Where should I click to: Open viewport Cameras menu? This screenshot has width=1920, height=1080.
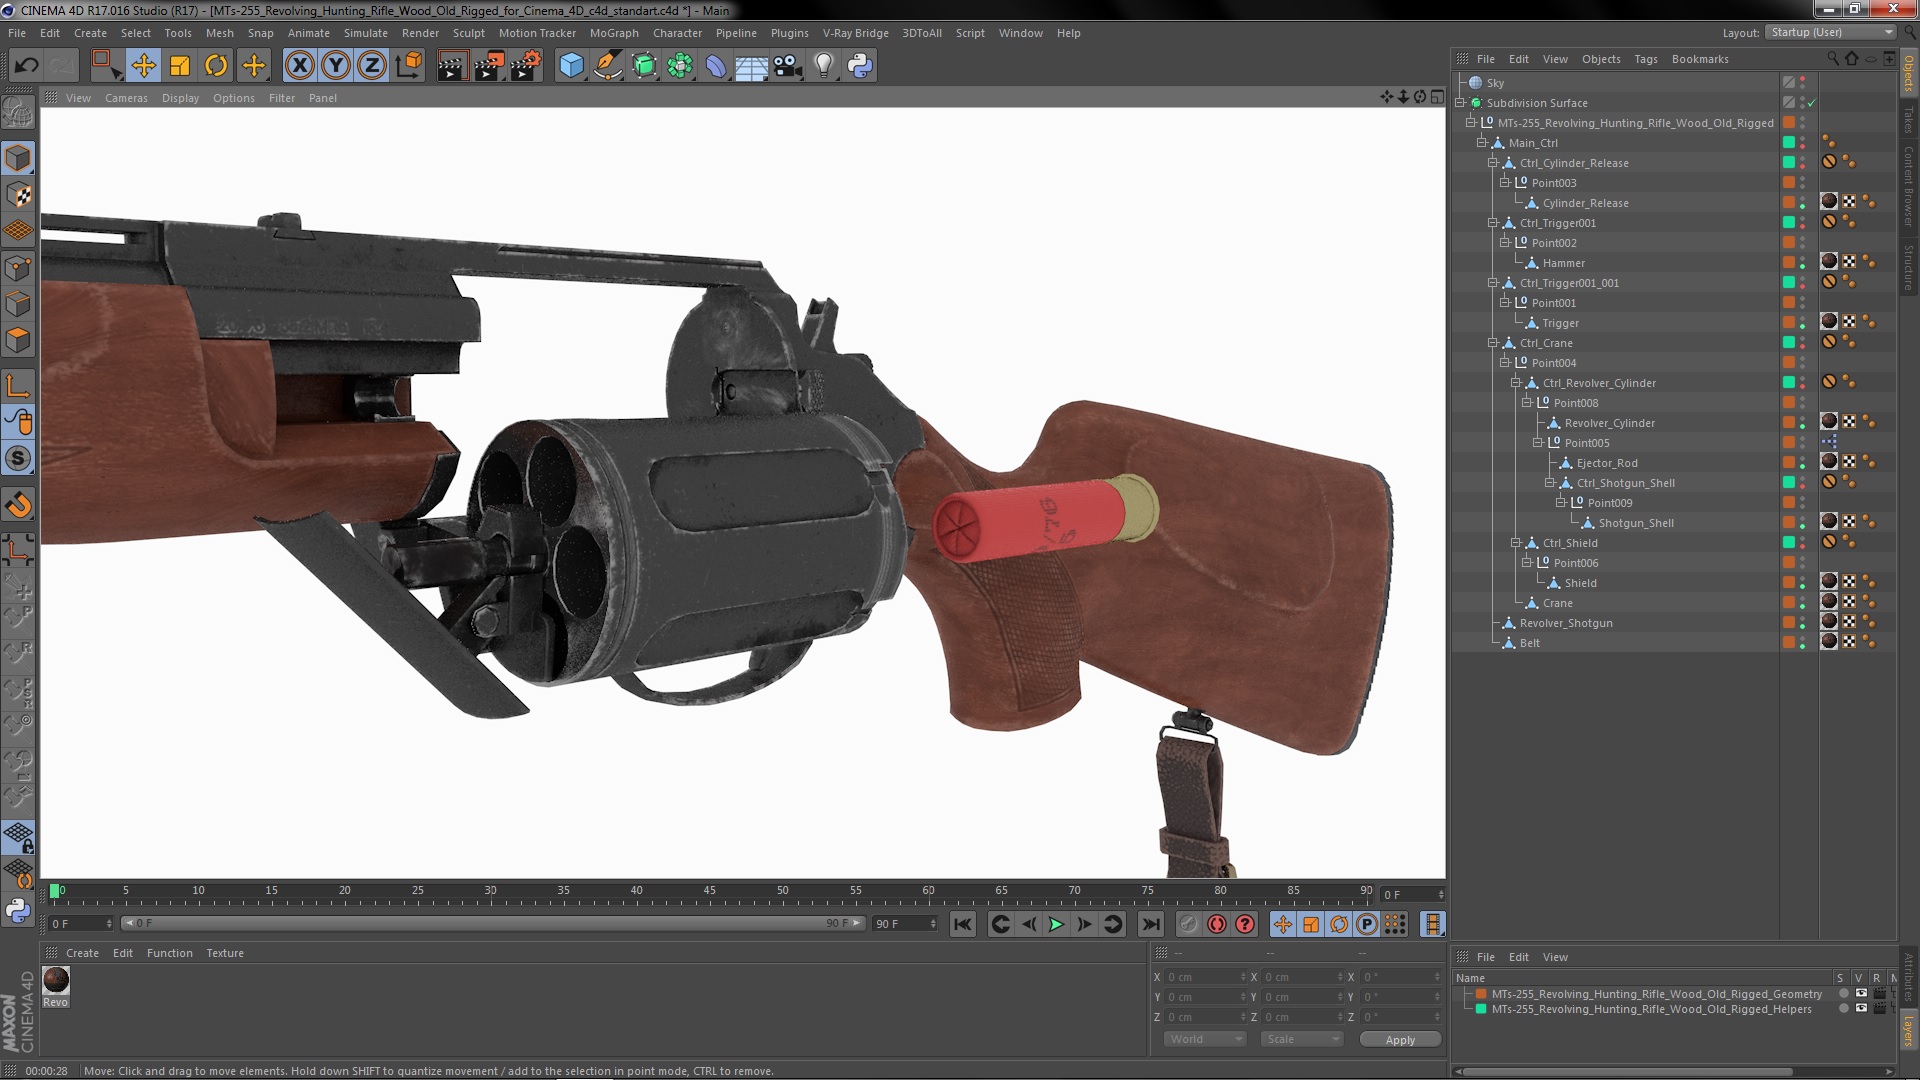point(126,98)
